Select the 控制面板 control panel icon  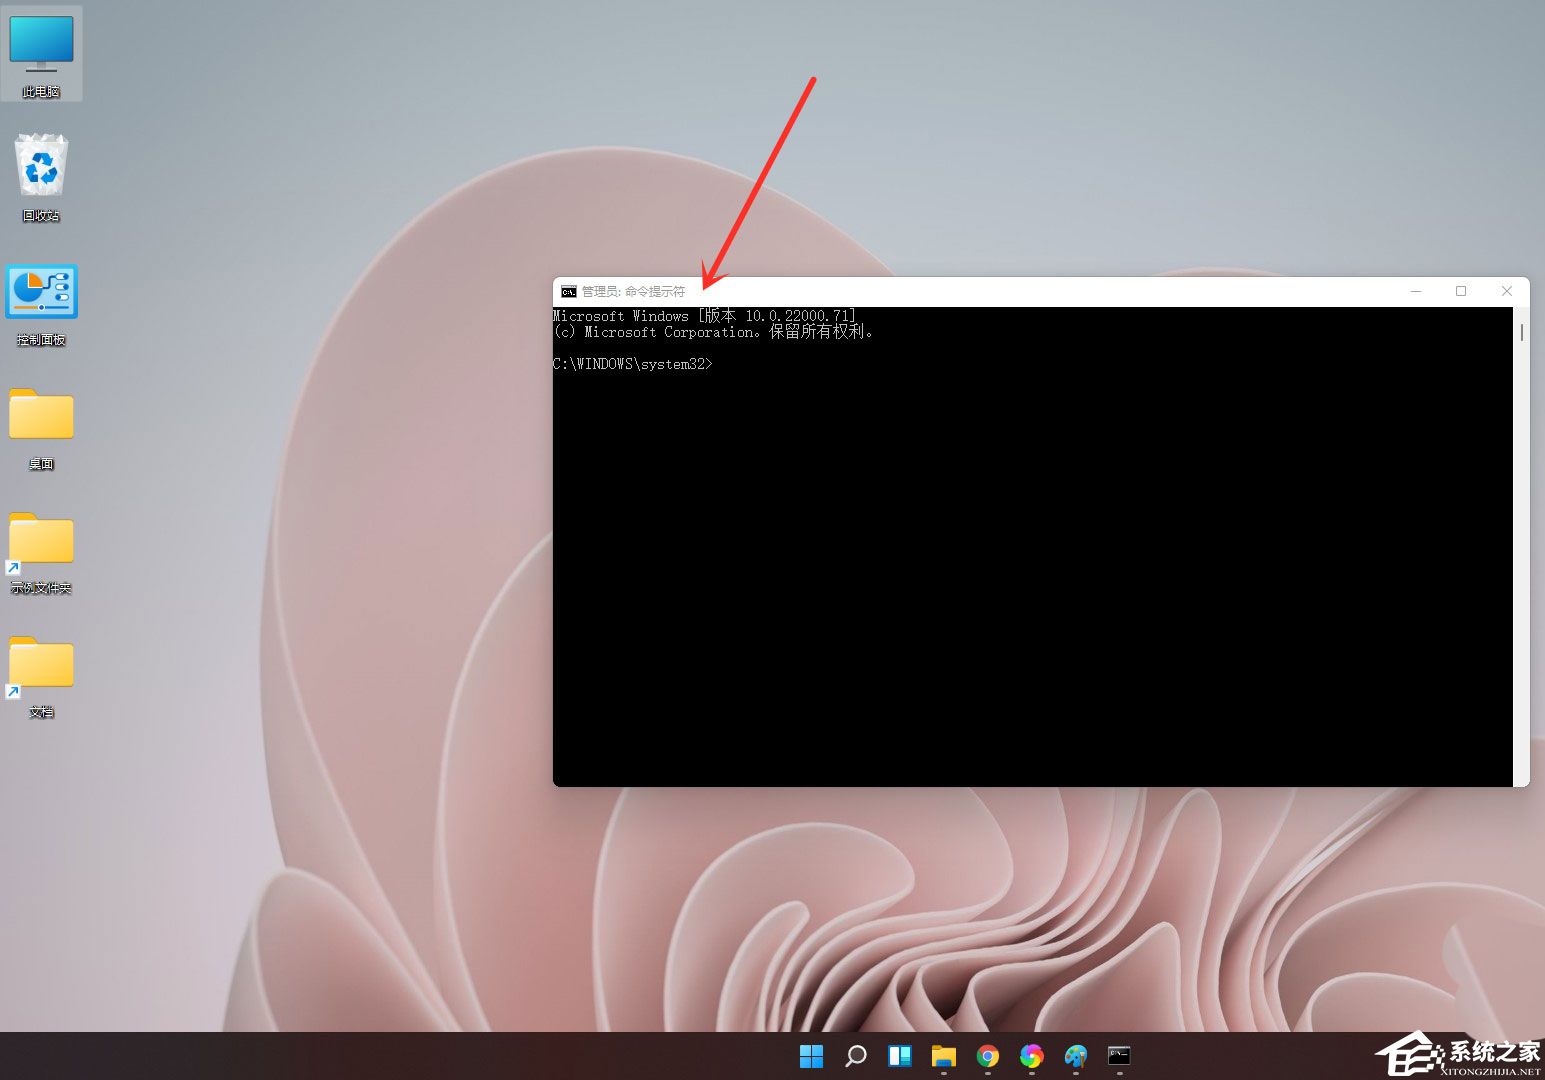point(41,305)
